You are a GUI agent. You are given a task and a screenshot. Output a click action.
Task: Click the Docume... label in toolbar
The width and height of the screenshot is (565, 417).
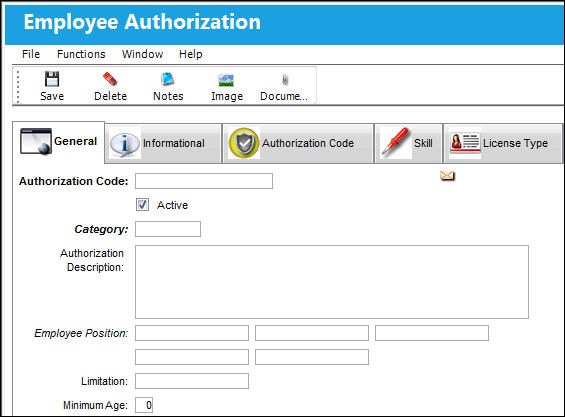pyautogui.click(x=284, y=96)
